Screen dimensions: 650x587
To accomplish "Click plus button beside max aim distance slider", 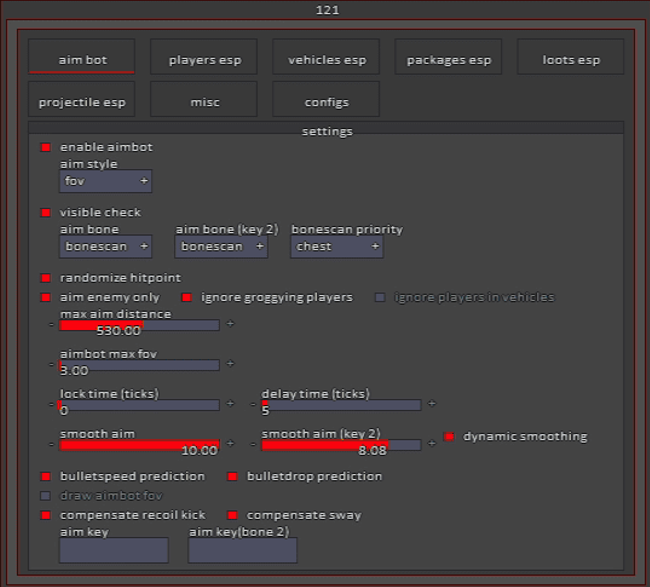I will (x=230, y=324).
